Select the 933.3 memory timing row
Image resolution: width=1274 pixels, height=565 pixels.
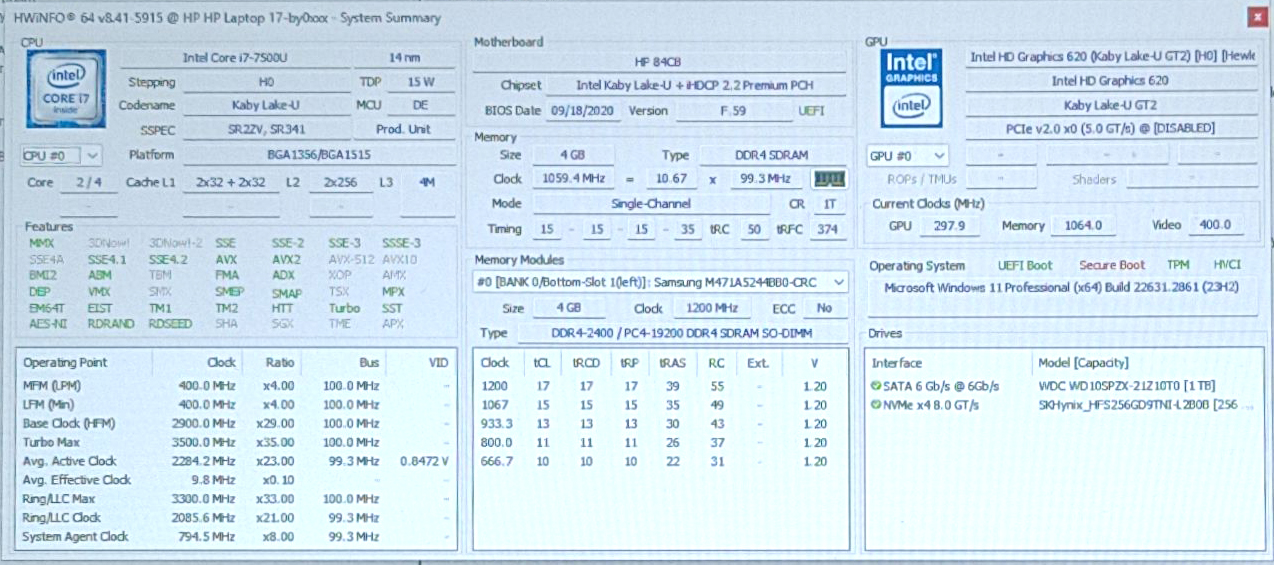pos(660,424)
